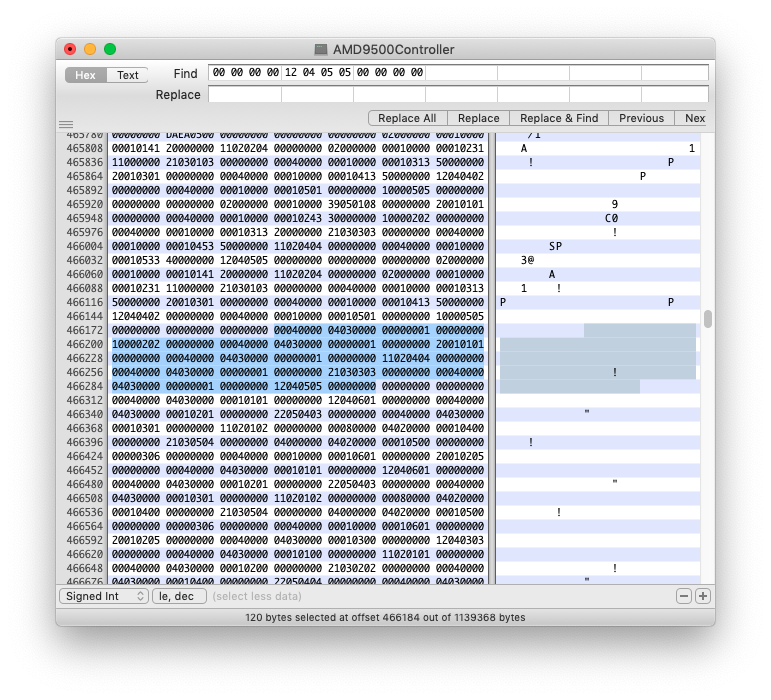771x700 pixels.
Task: Click the AMD9500Controller window title
Action: [393, 50]
